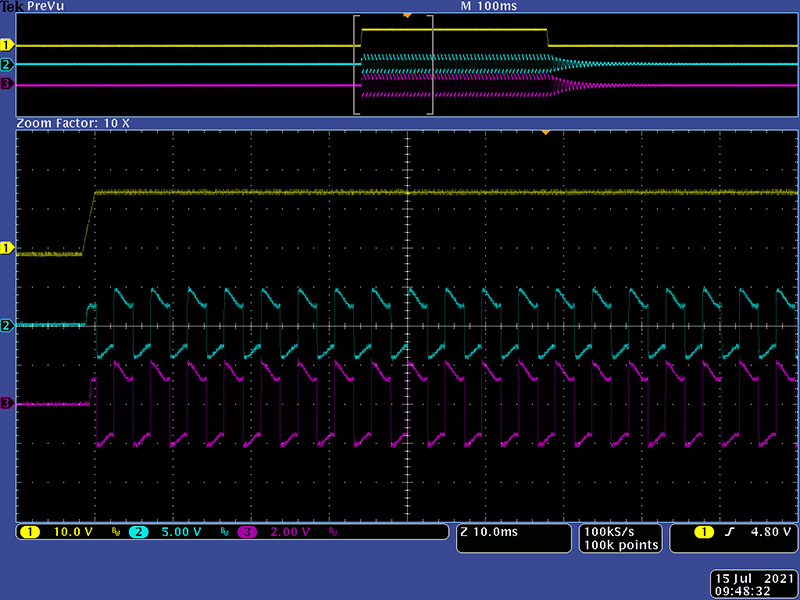Click the orange trigger position marker in the overview
800x600 pixels.
(406, 15)
